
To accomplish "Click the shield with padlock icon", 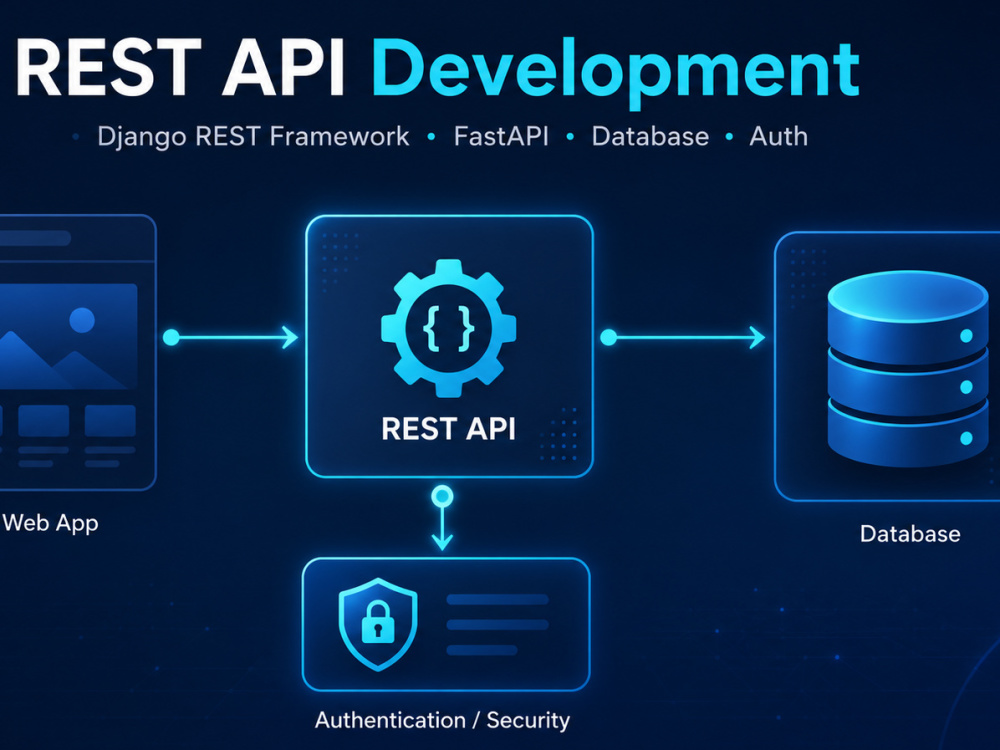I will coord(378,624).
